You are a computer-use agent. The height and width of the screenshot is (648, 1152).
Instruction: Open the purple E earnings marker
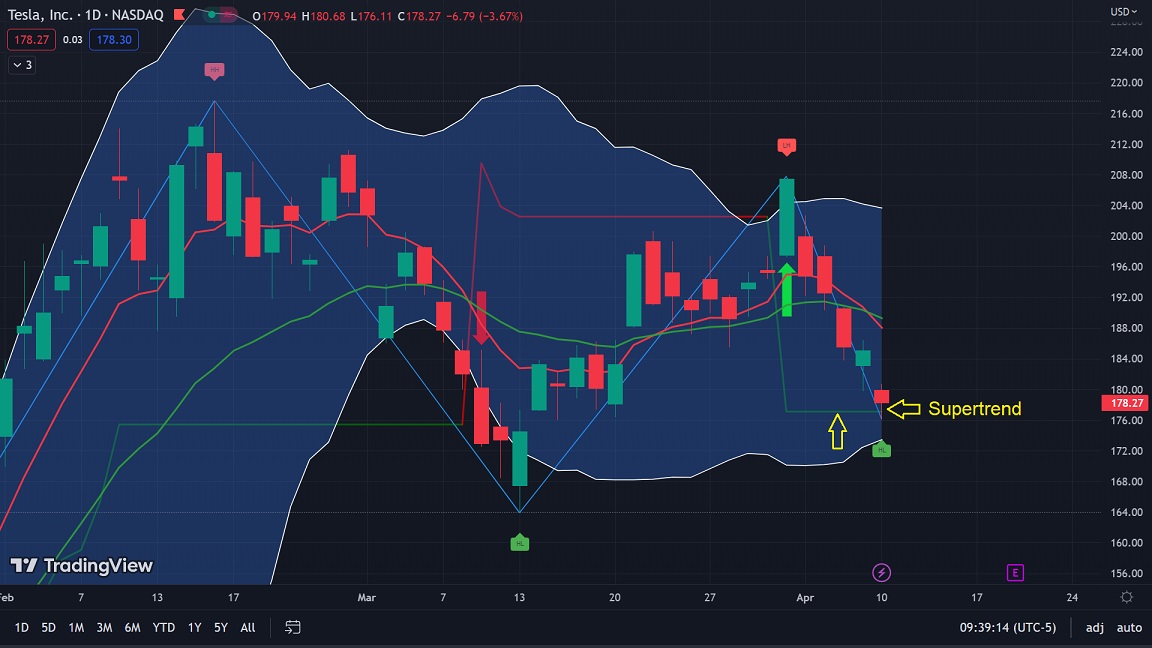(1015, 572)
